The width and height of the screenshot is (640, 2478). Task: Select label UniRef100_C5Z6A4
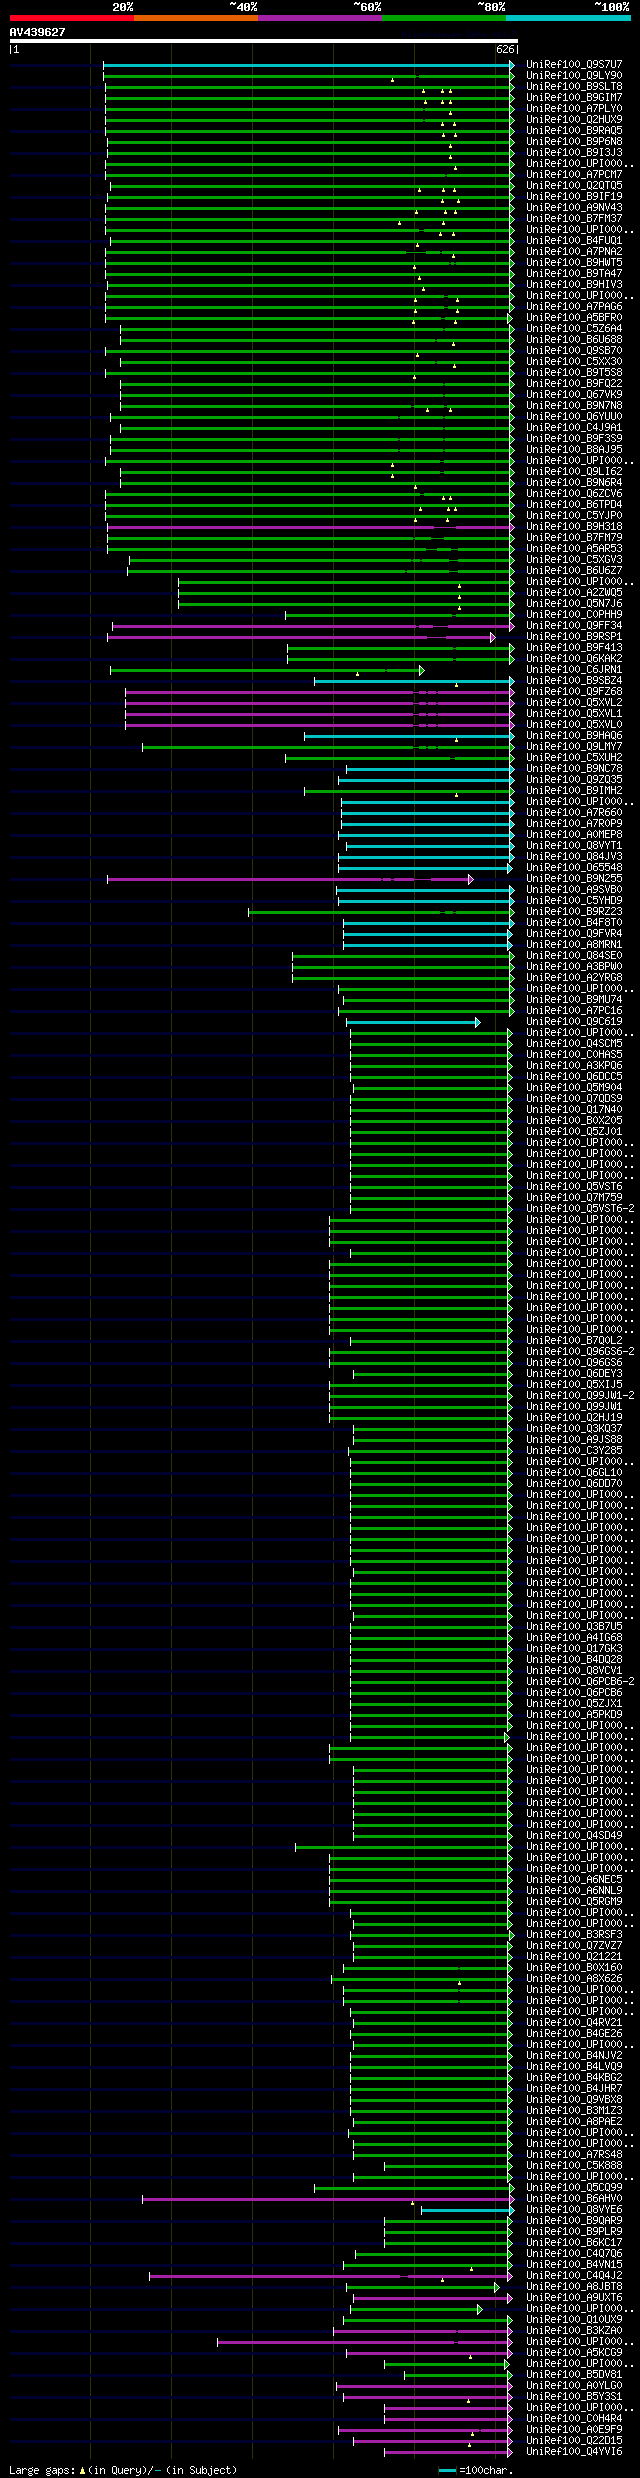[574, 329]
